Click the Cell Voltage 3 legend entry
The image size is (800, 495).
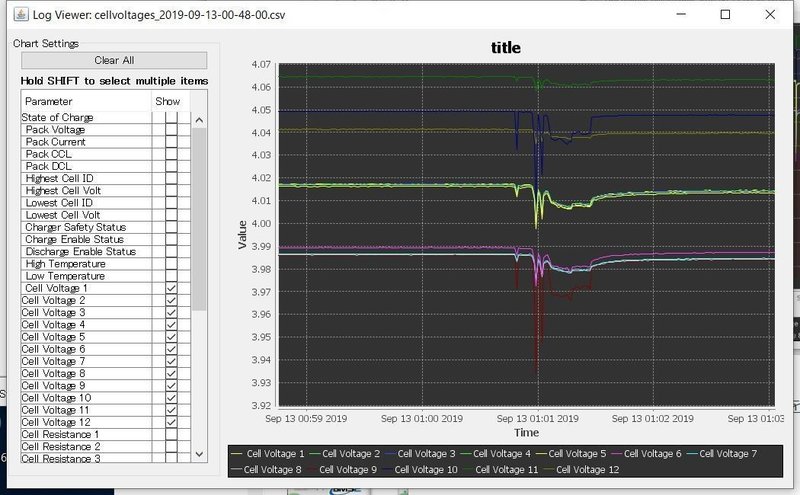[x=420, y=454]
